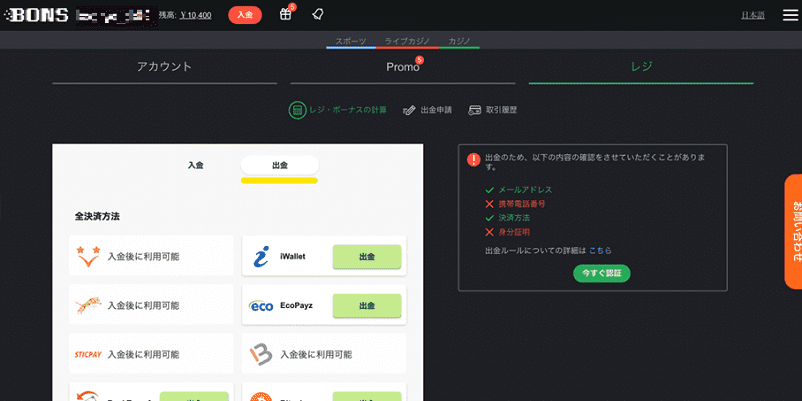Click the green check beside メールアドレス
Viewport: 802px width, 401px height.
click(x=489, y=190)
